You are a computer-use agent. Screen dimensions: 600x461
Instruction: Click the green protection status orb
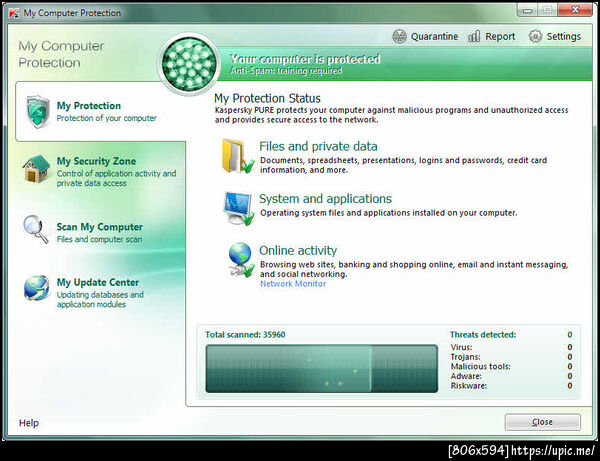tap(189, 64)
